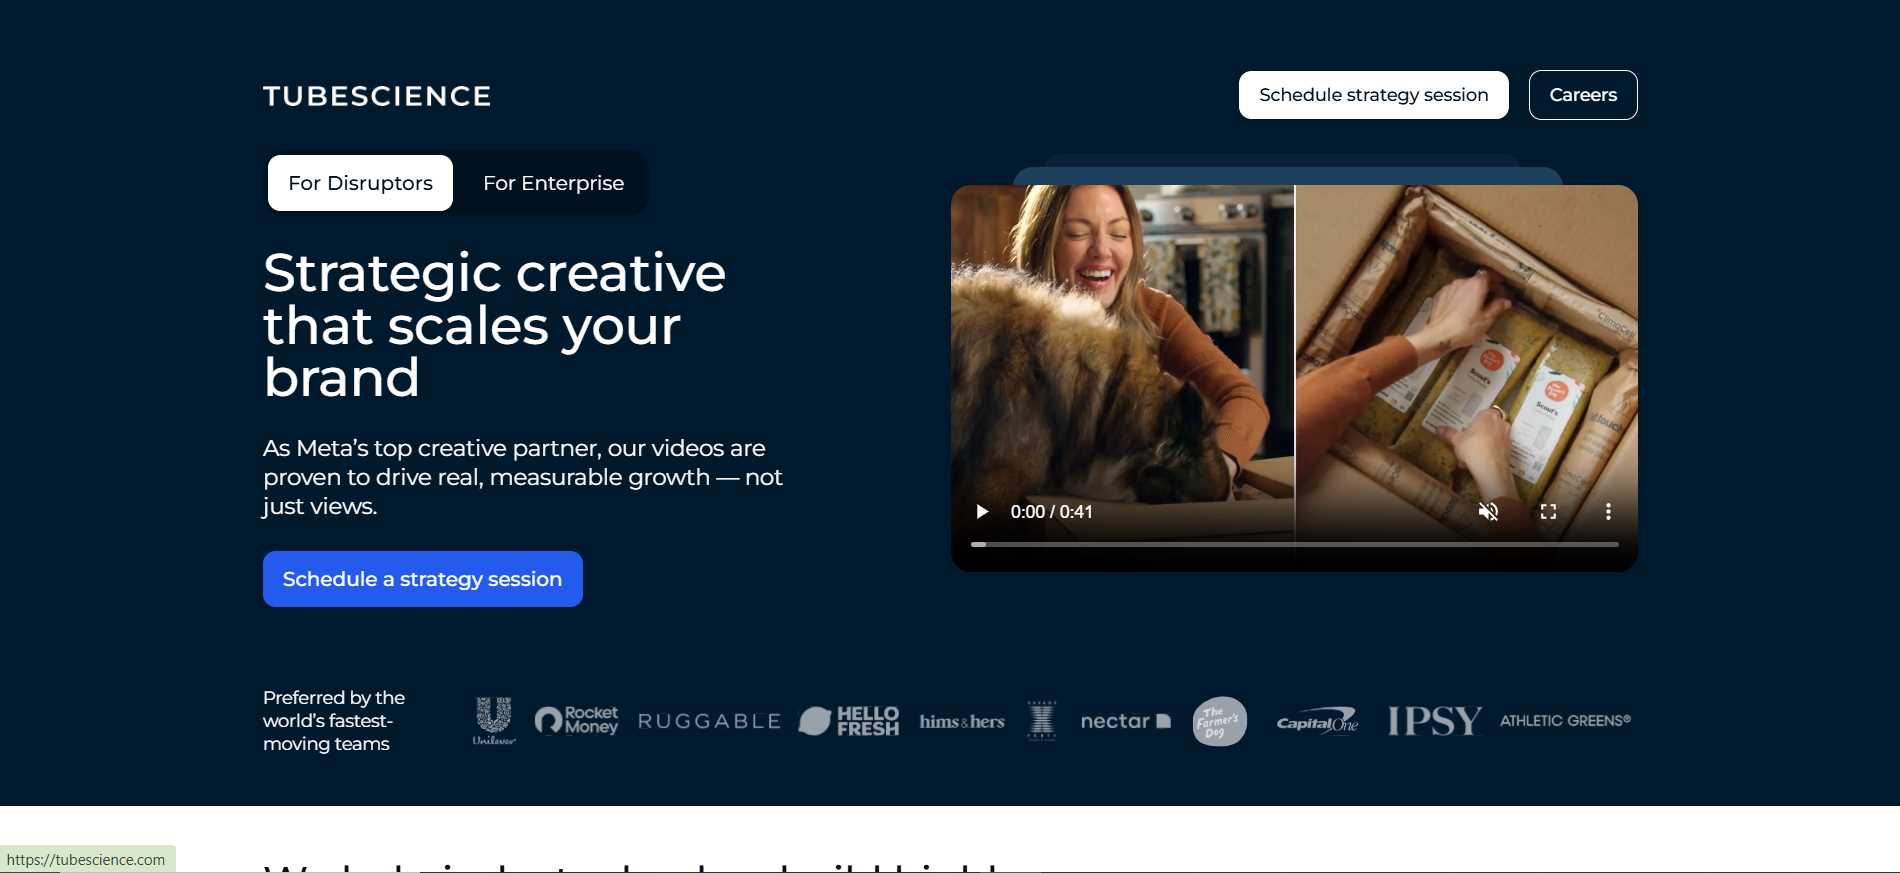Click The Farmer's Dog round logo

click(1219, 721)
